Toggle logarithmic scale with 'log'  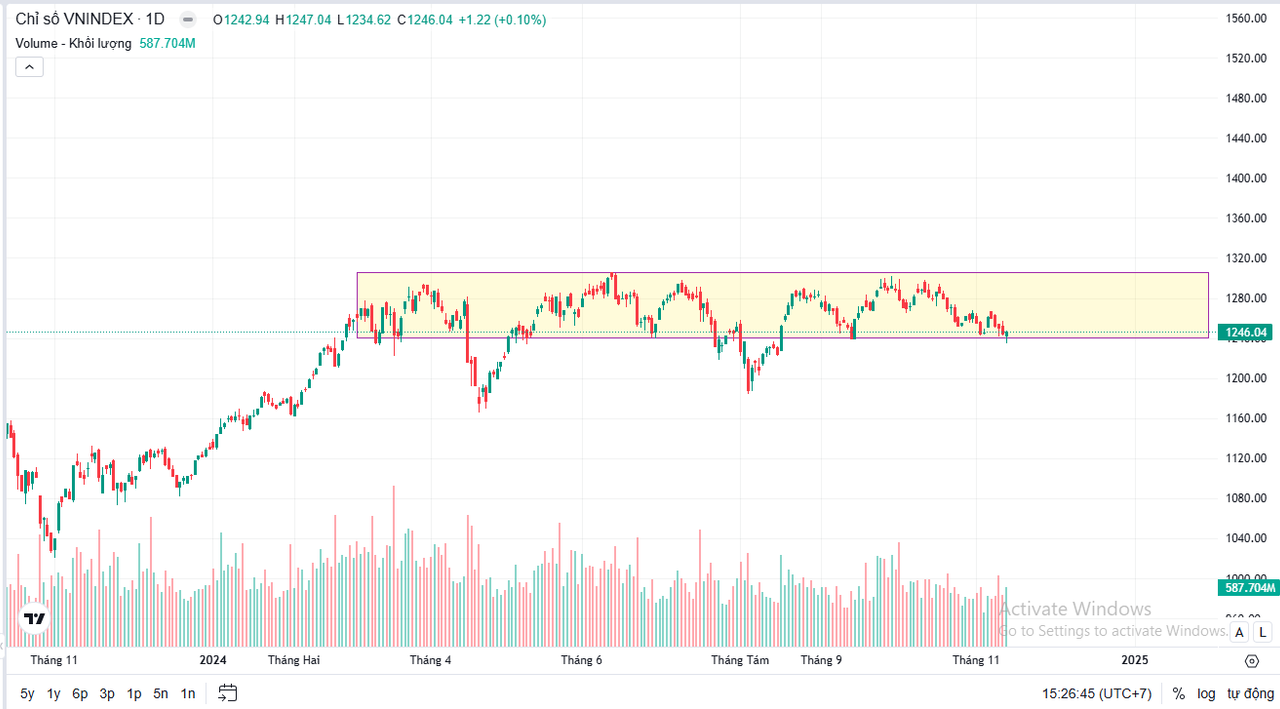pyautogui.click(x=1206, y=693)
